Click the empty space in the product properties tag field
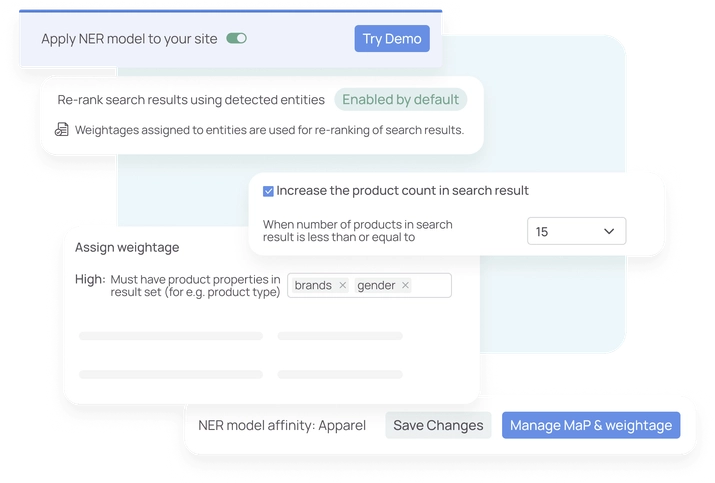This screenshot has width=715, height=483. point(431,285)
